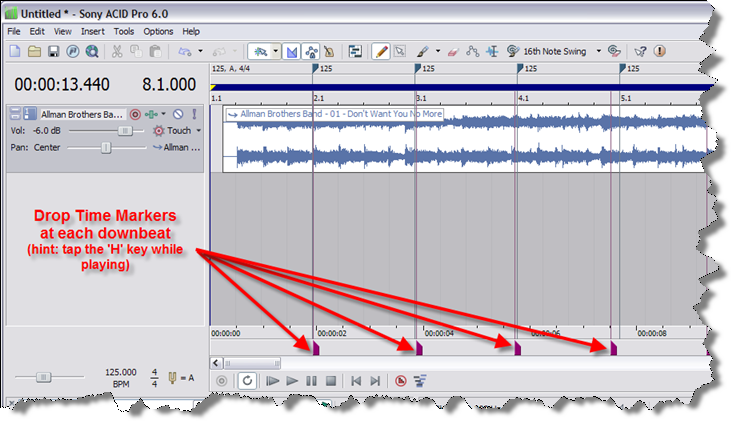Click the New project icon
Viewport: 731px width, 421px height.
pyautogui.click(x=14, y=51)
